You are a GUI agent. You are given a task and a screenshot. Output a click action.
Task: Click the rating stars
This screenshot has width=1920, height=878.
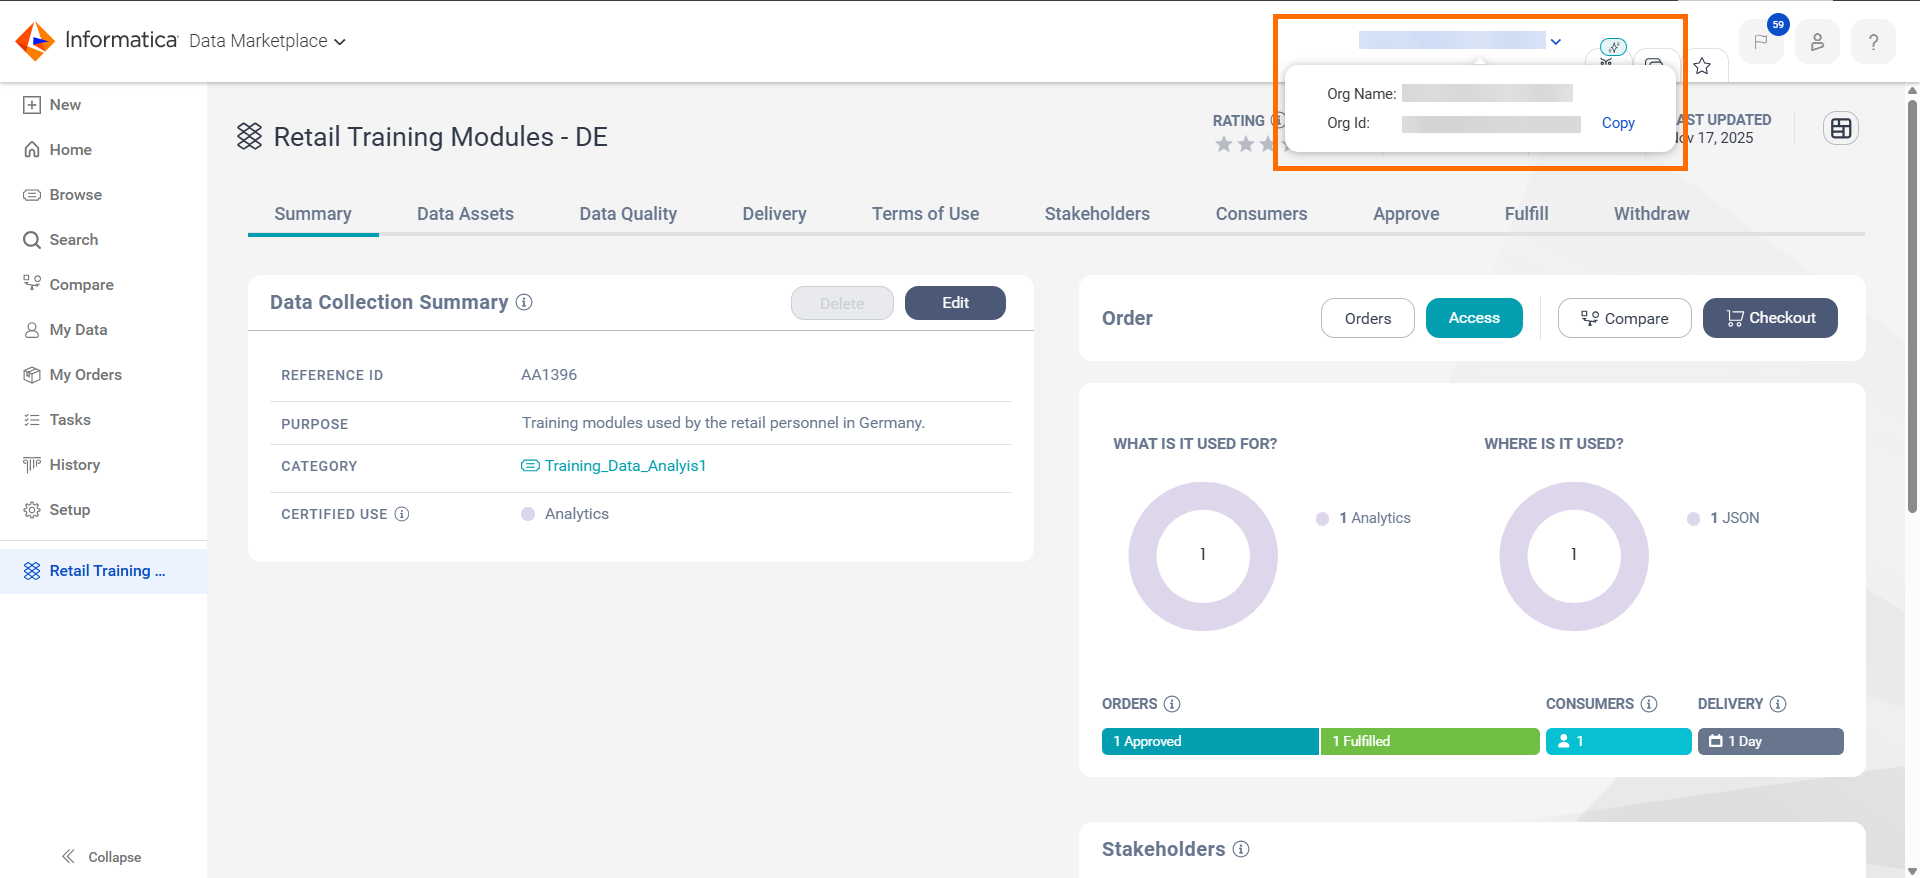tap(1248, 144)
